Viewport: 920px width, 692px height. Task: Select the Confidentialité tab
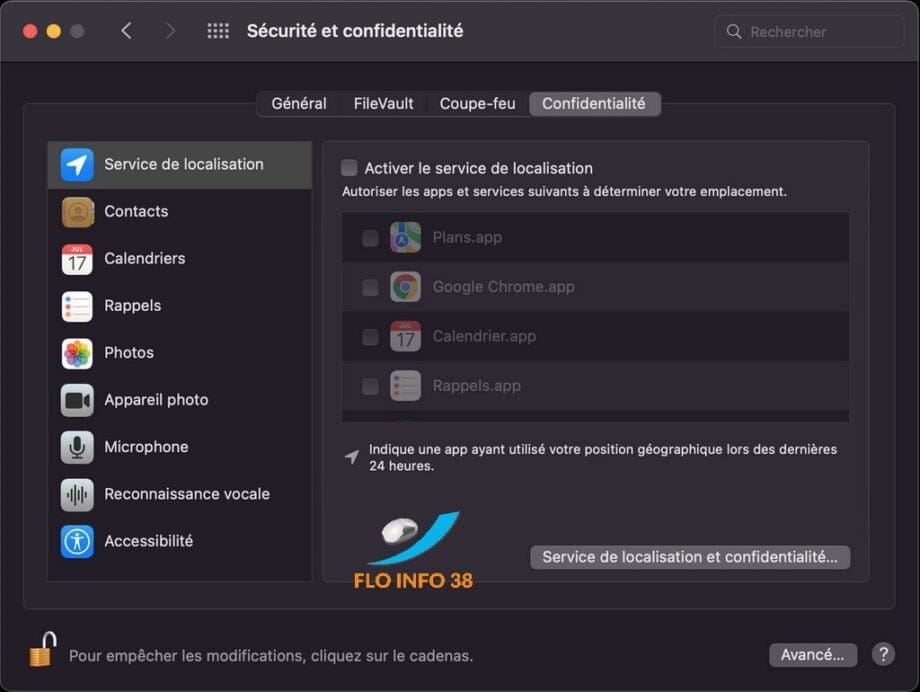[x=594, y=104]
